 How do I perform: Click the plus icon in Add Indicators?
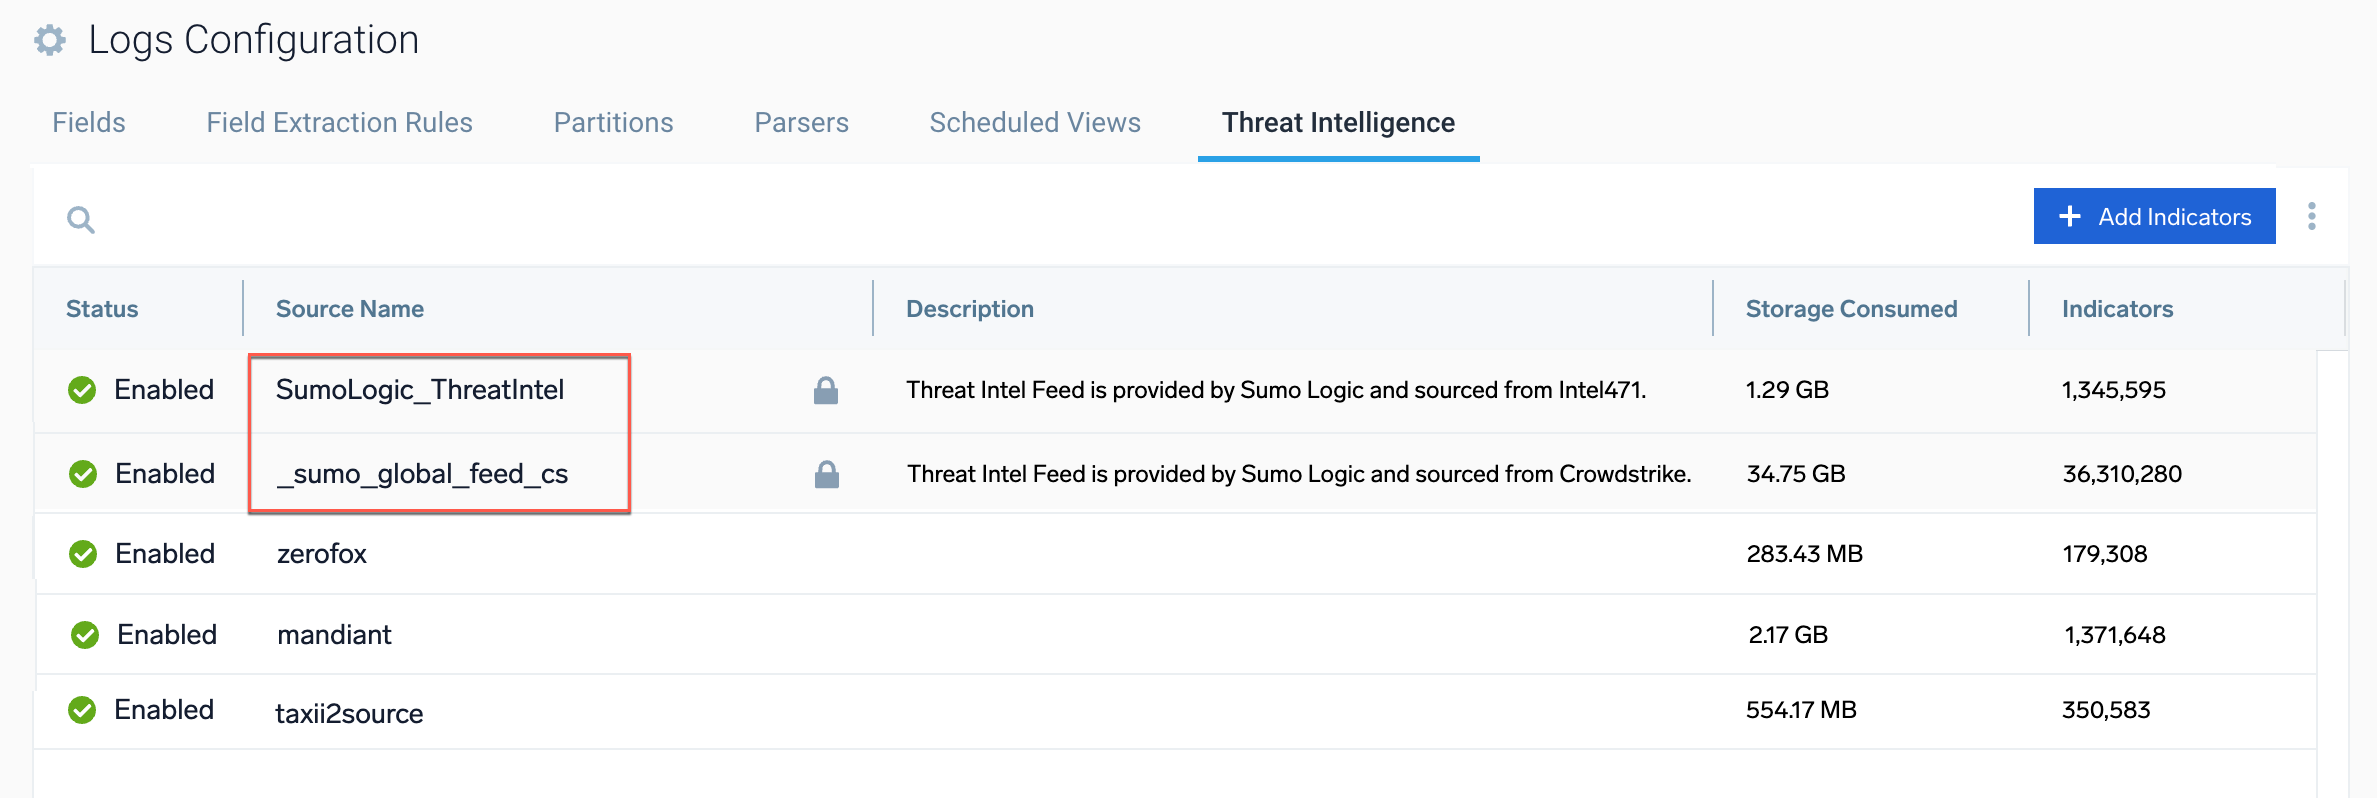pos(2070,216)
